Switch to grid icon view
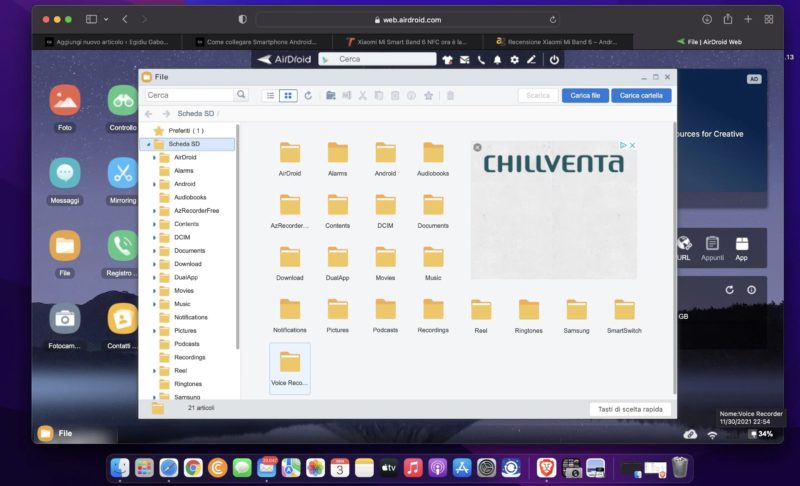This screenshot has height=486, width=800. tap(288, 95)
